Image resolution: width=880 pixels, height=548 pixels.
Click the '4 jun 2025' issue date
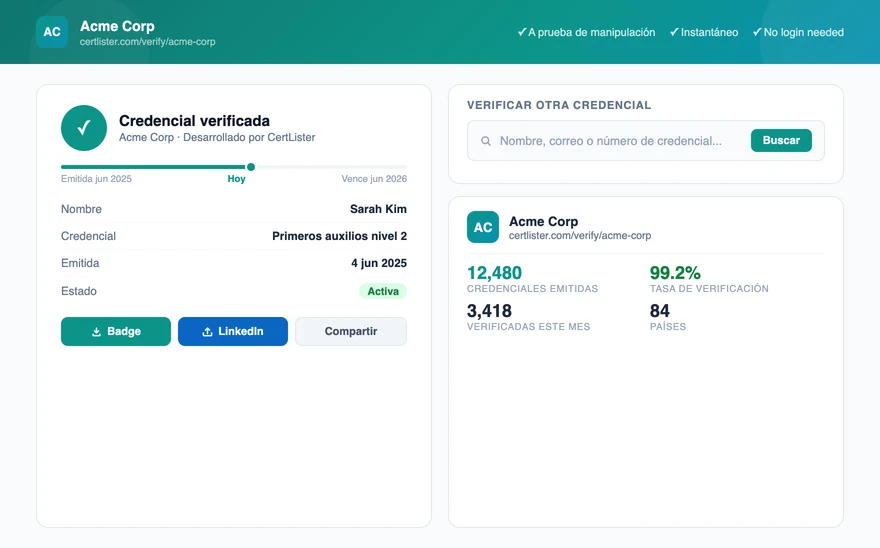pos(379,263)
